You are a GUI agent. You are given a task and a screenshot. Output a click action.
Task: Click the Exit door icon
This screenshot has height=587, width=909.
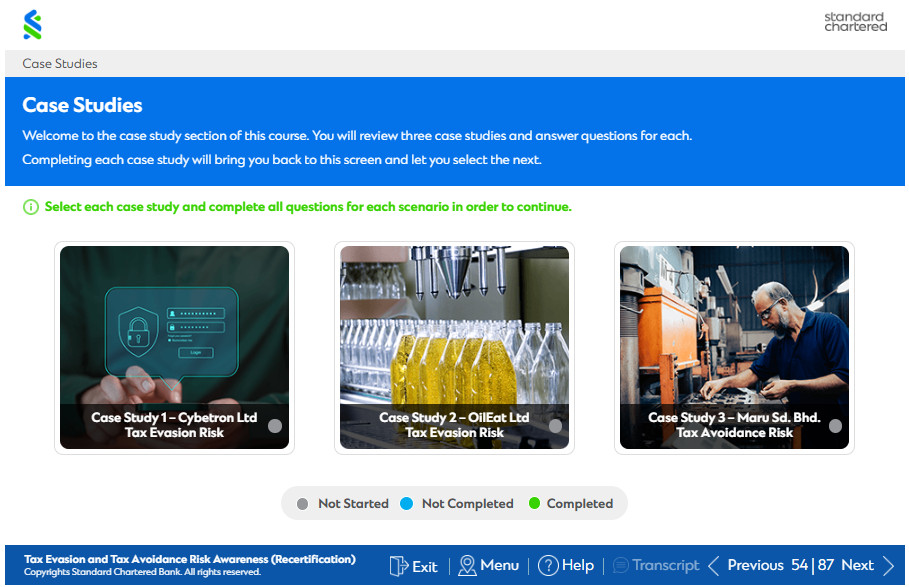click(399, 566)
